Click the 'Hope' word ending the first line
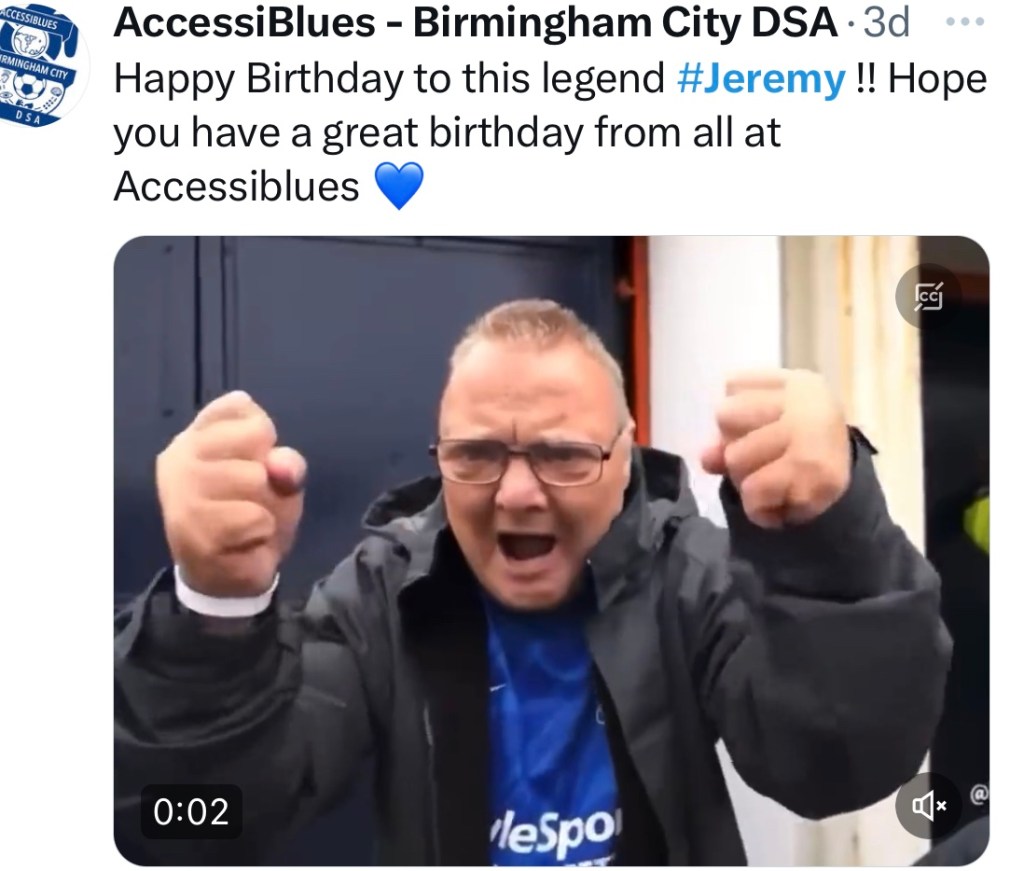 937,79
